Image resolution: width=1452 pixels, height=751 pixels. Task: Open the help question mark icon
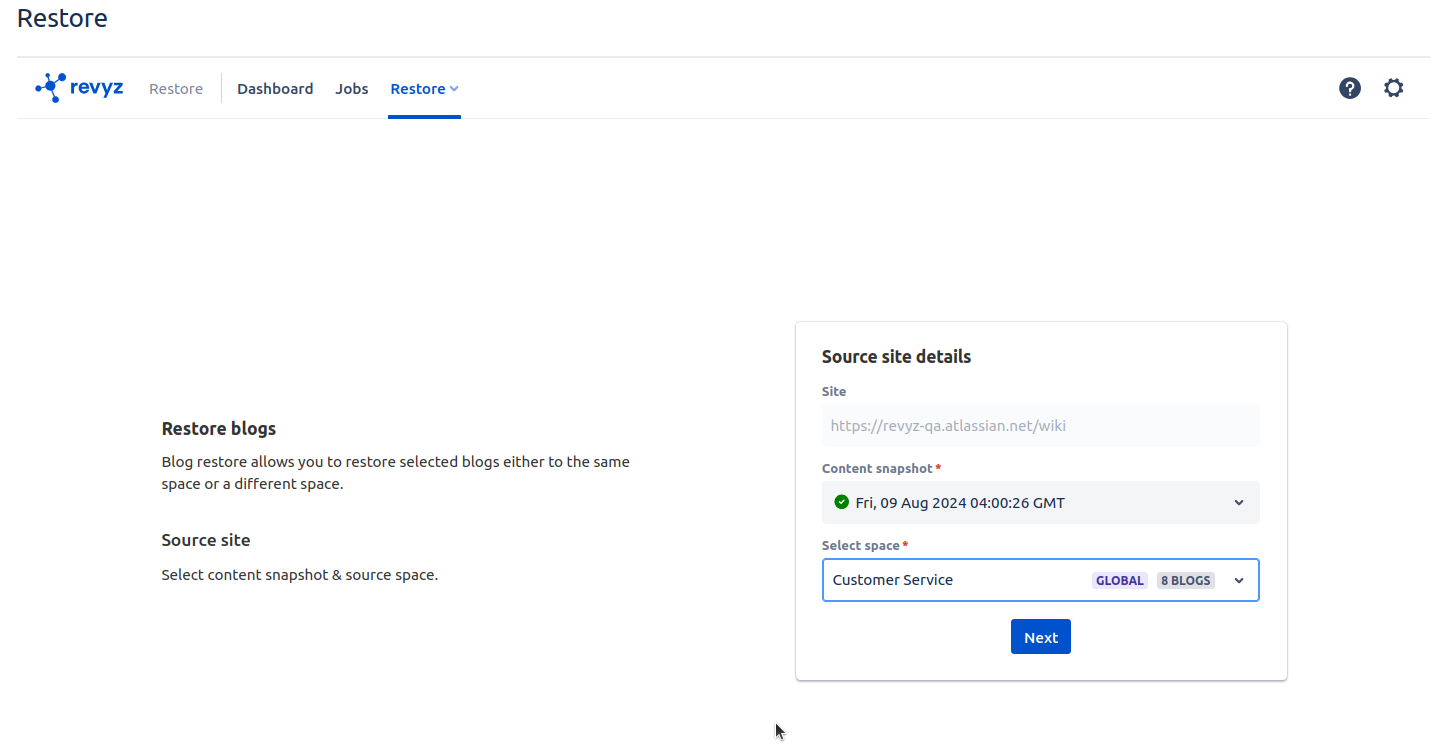coord(1349,88)
